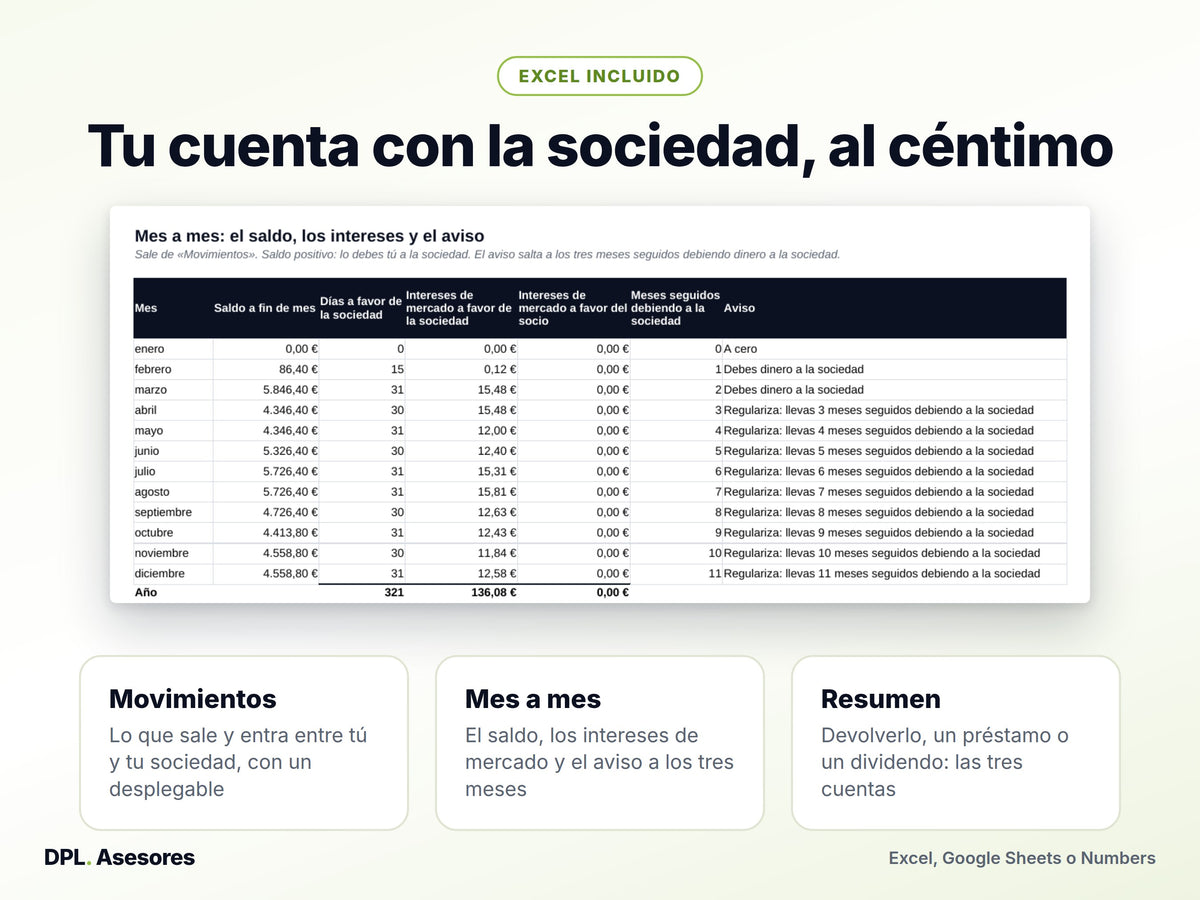This screenshot has width=1200, height=900.
Task: Open the 'Resumen' card
Action: click(956, 743)
